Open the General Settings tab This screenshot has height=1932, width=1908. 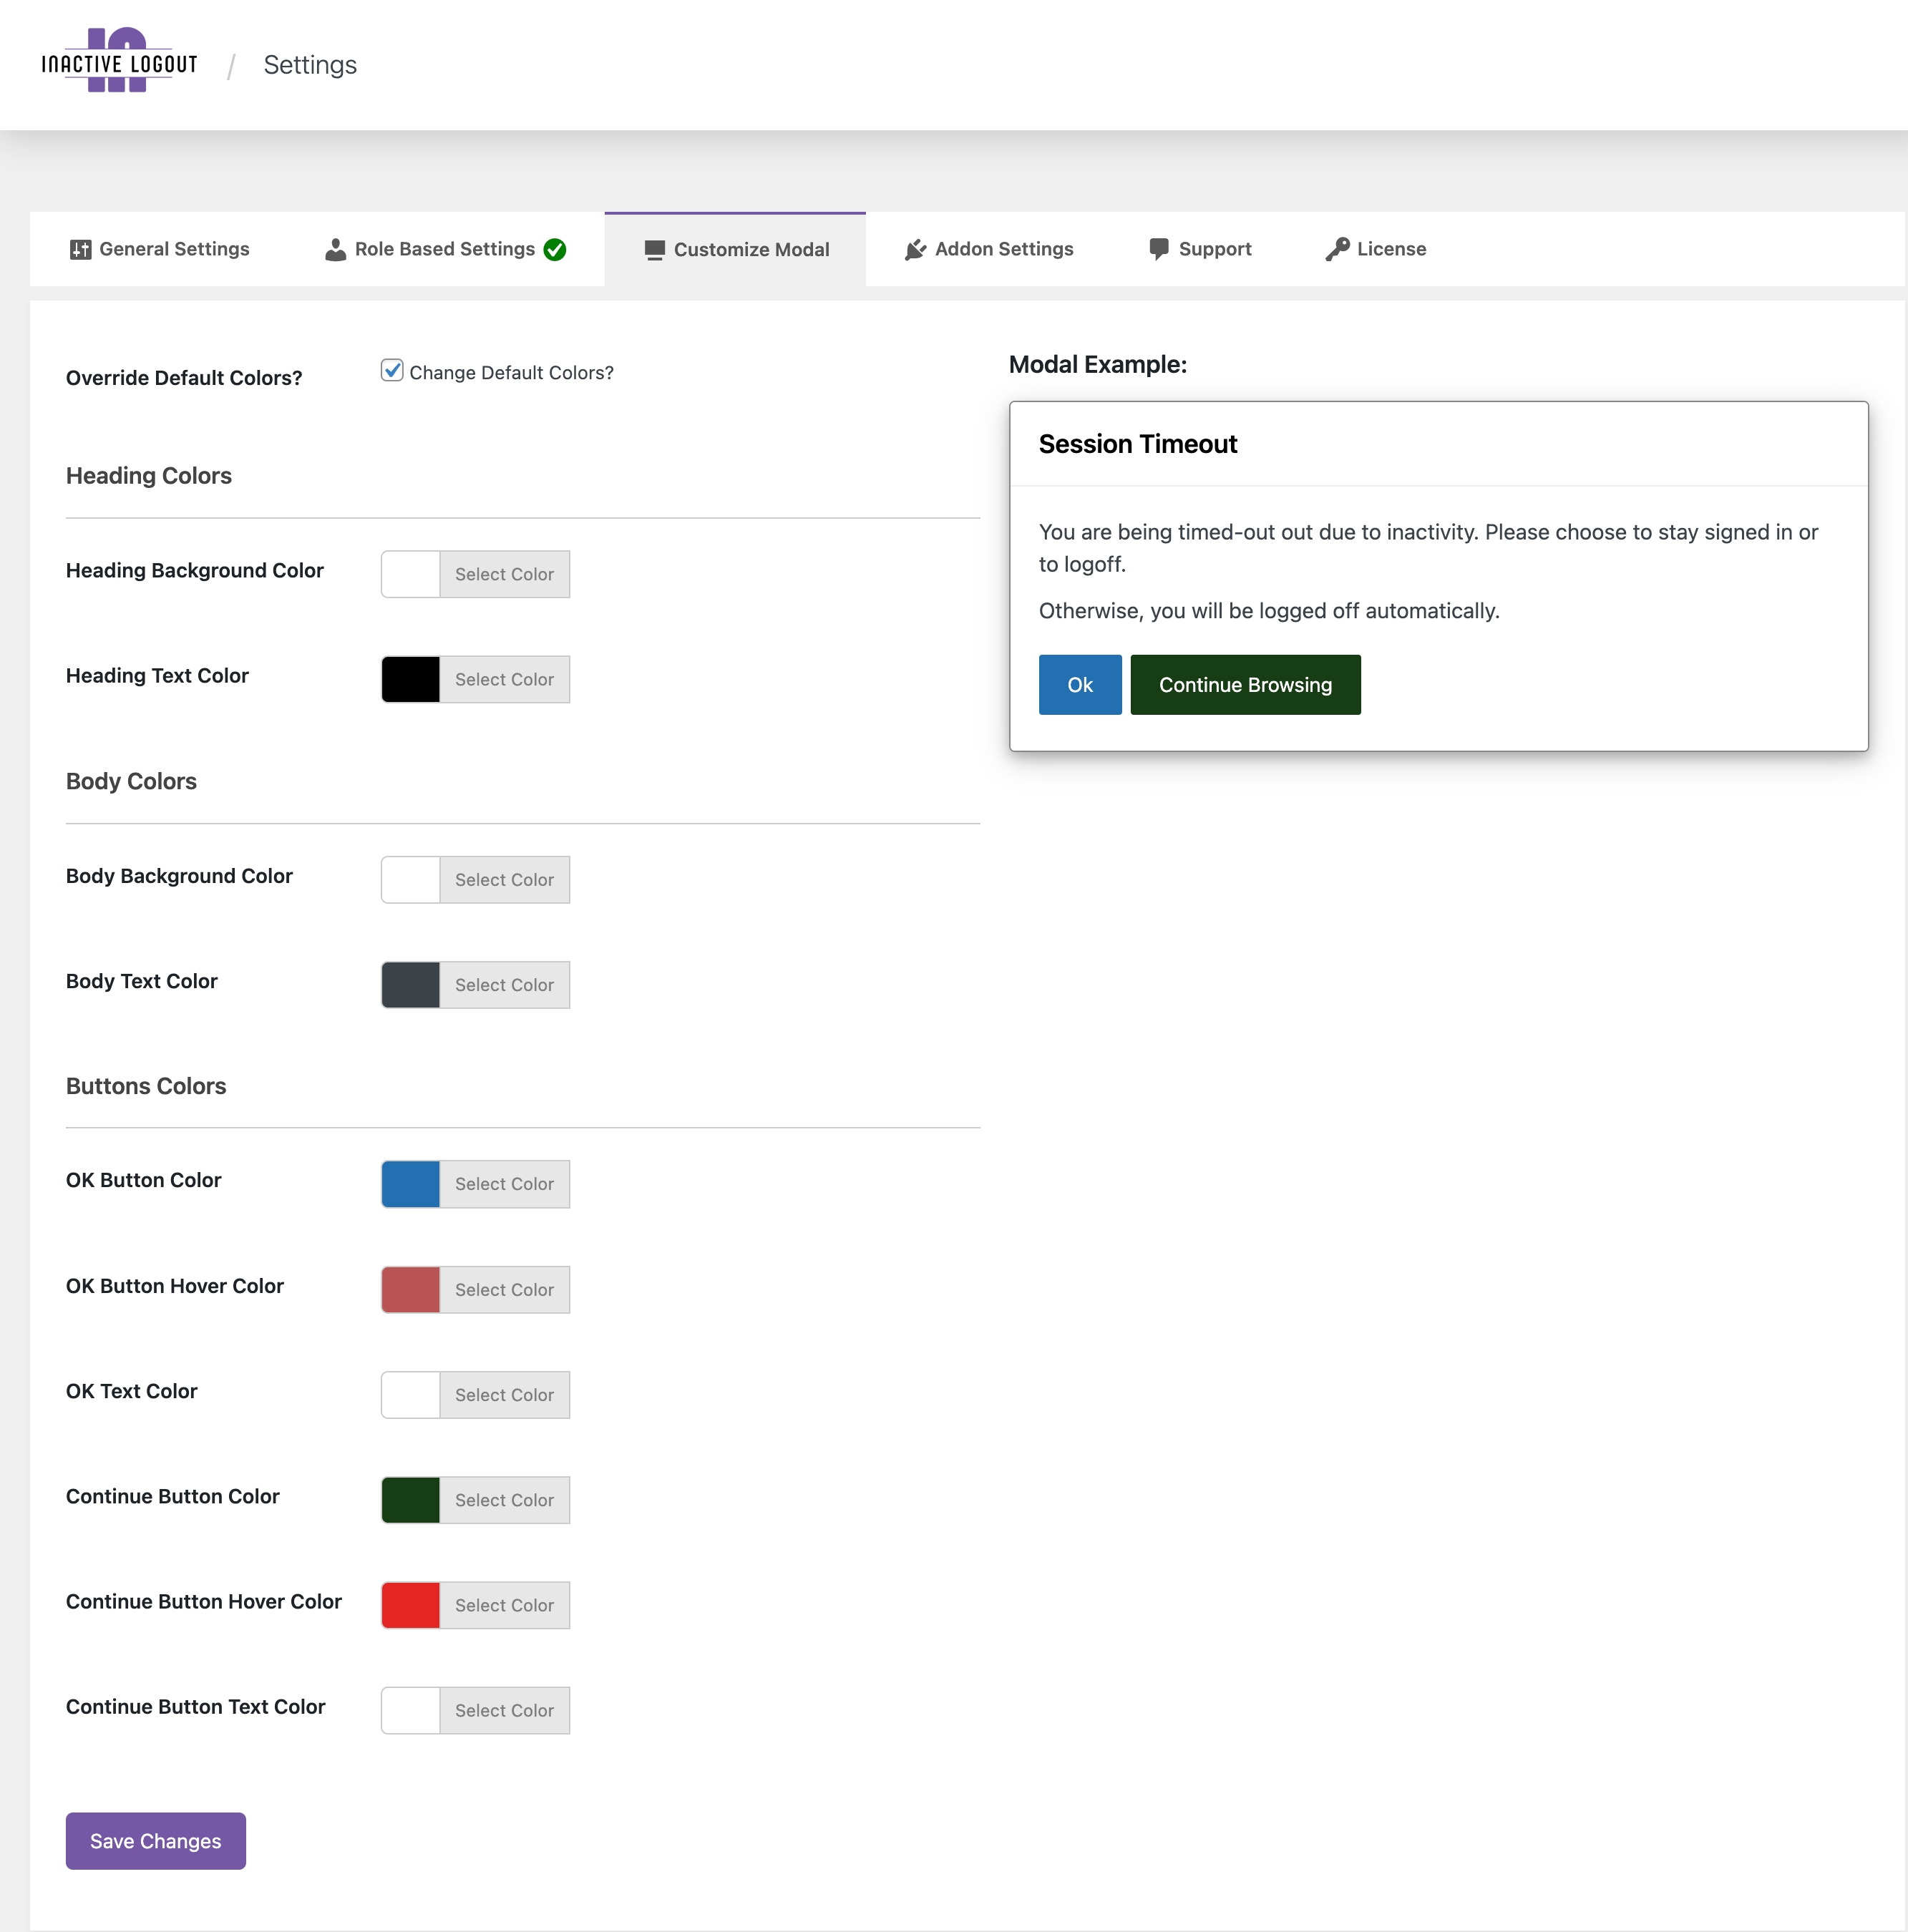coord(160,249)
